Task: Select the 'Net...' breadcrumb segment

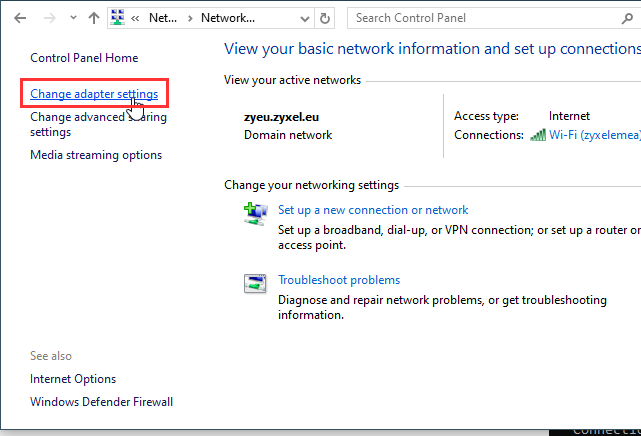Action: tap(162, 18)
